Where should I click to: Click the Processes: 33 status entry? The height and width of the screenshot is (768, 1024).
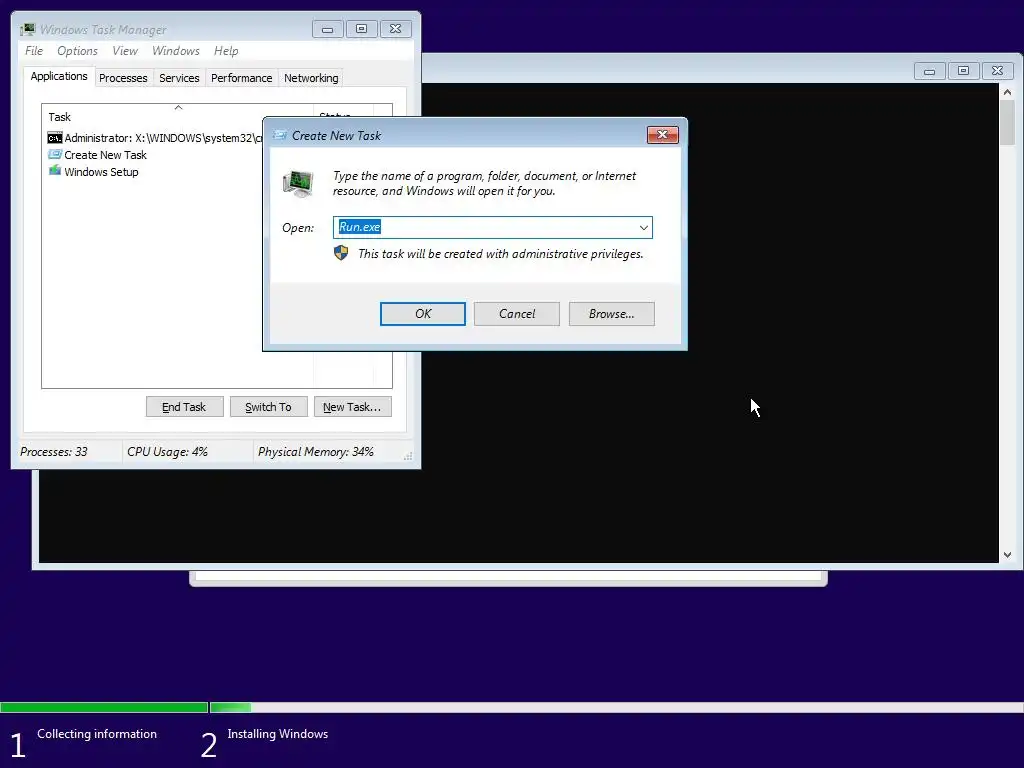54,452
